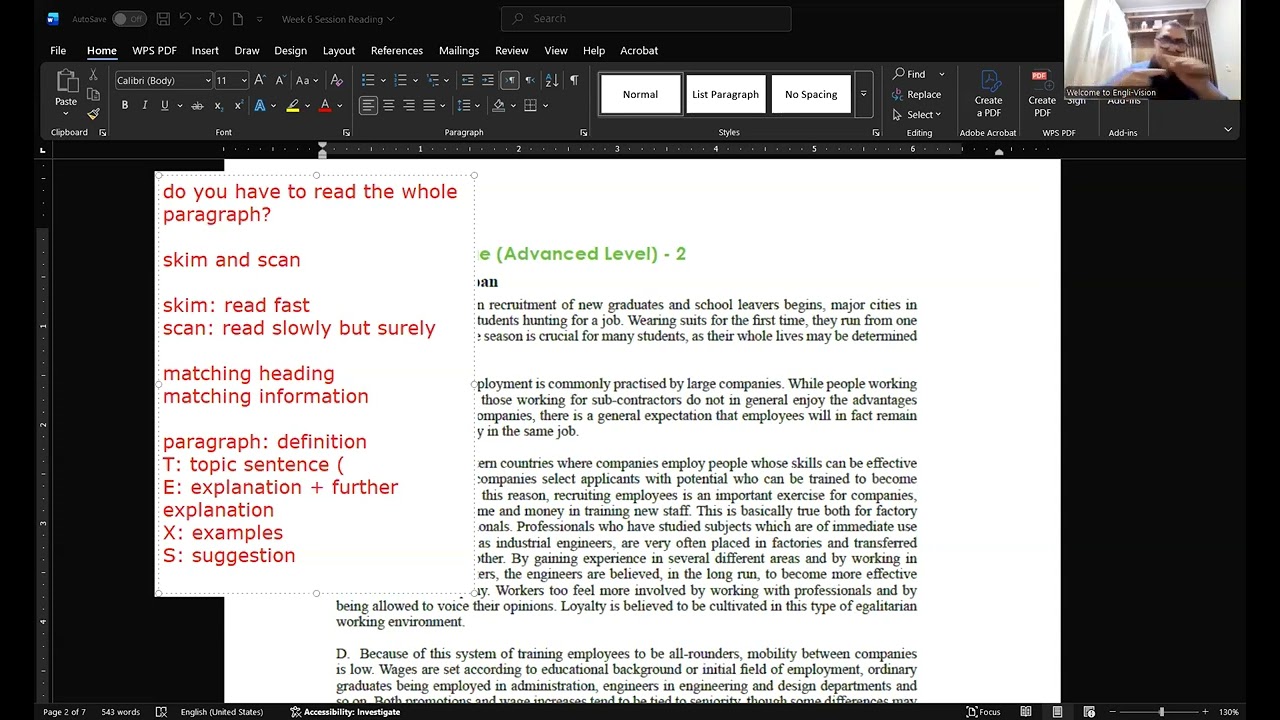Viewport: 1280px width, 720px height.
Task: Click Accessibility: Investigate in status bar
Action: coord(345,712)
